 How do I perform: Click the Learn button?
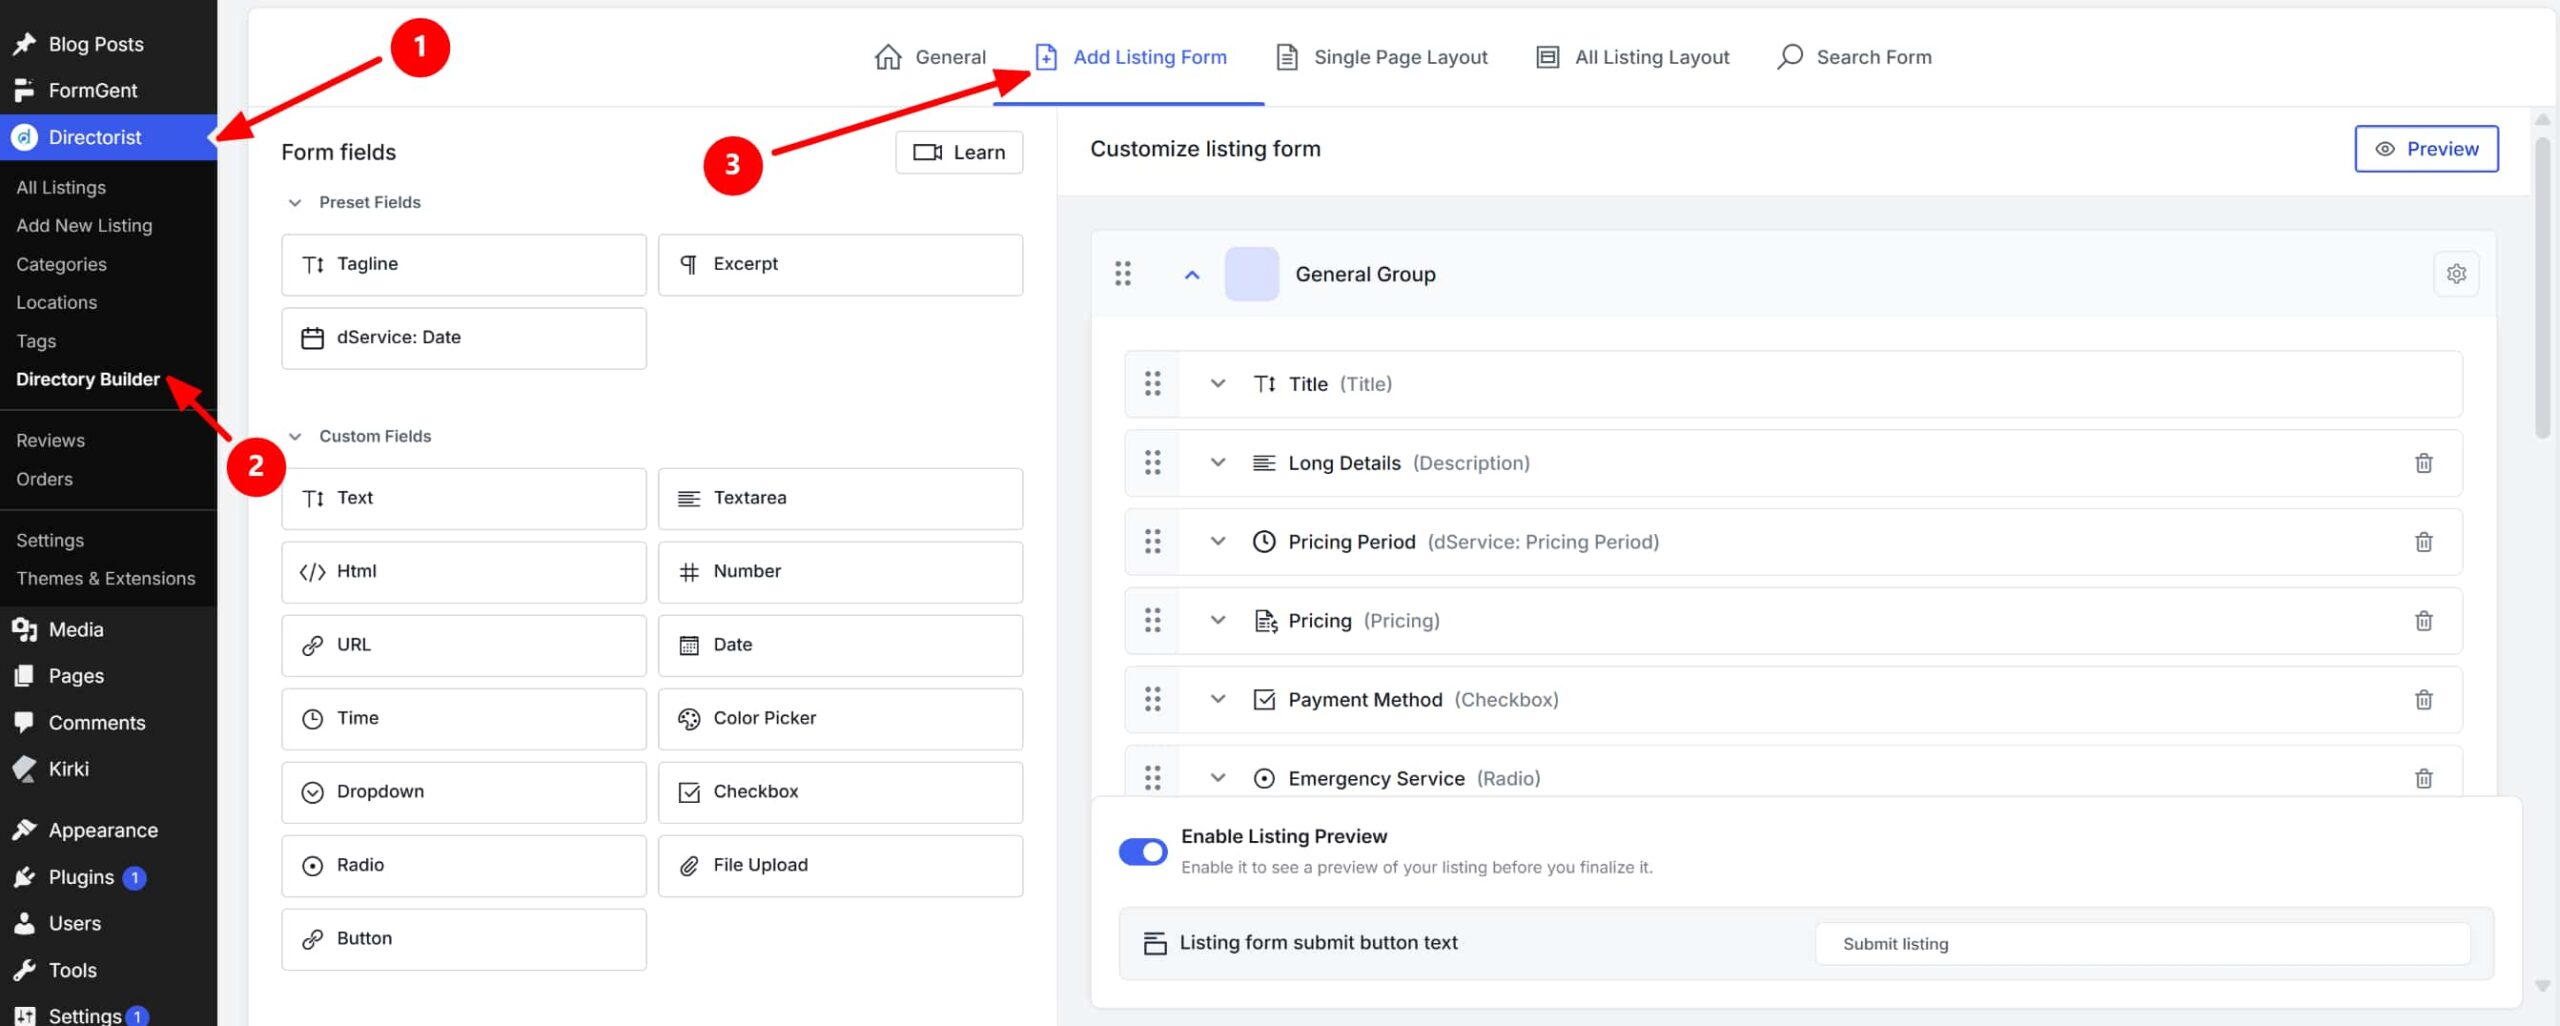959,152
